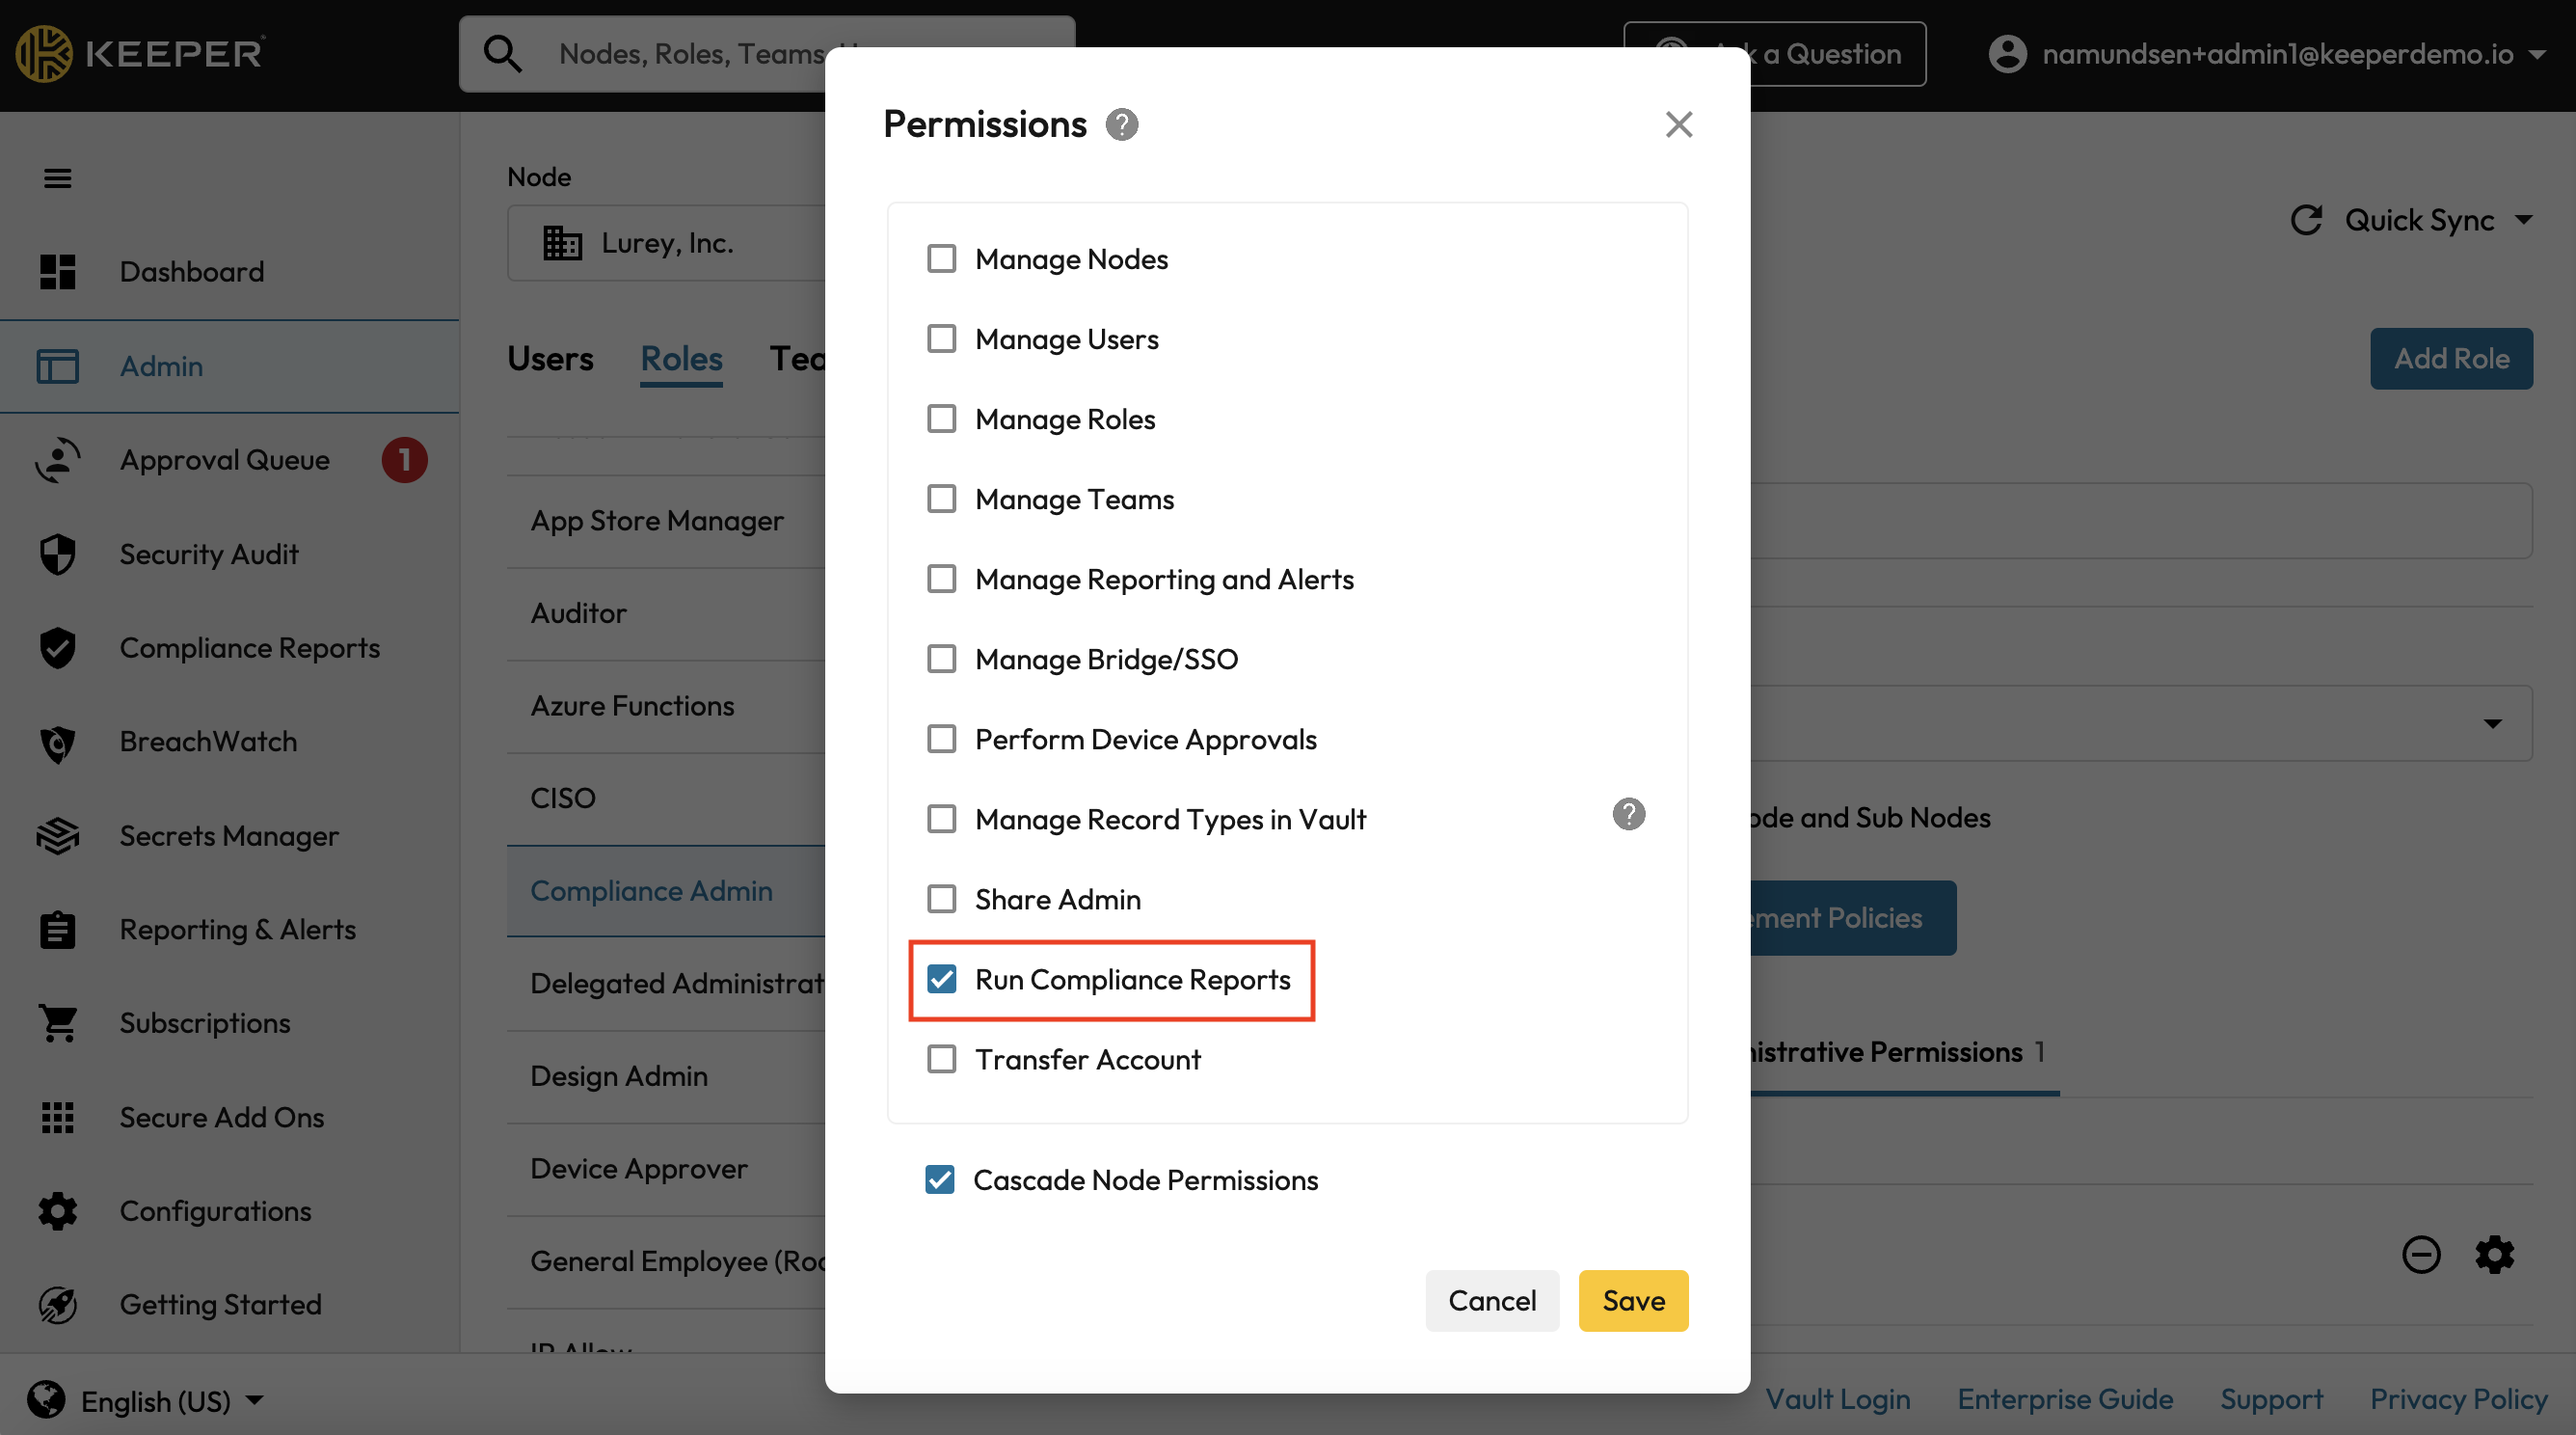The width and height of the screenshot is (2576, 1435).
Task: Click the Manage Record Types help icon
Action: (x=1628, y=814)
